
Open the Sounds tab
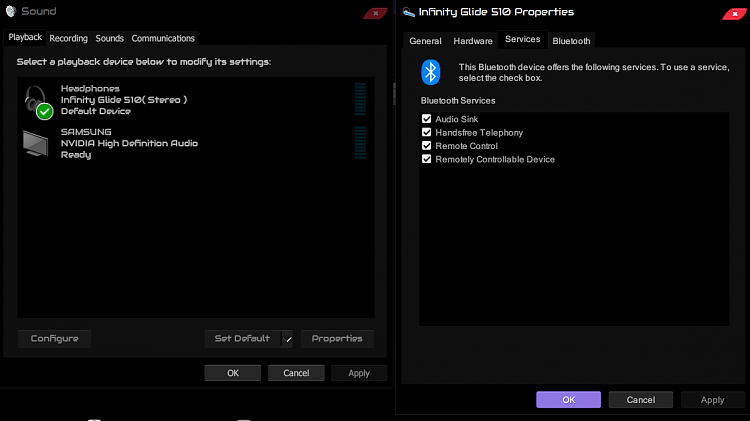click(109, 38)
